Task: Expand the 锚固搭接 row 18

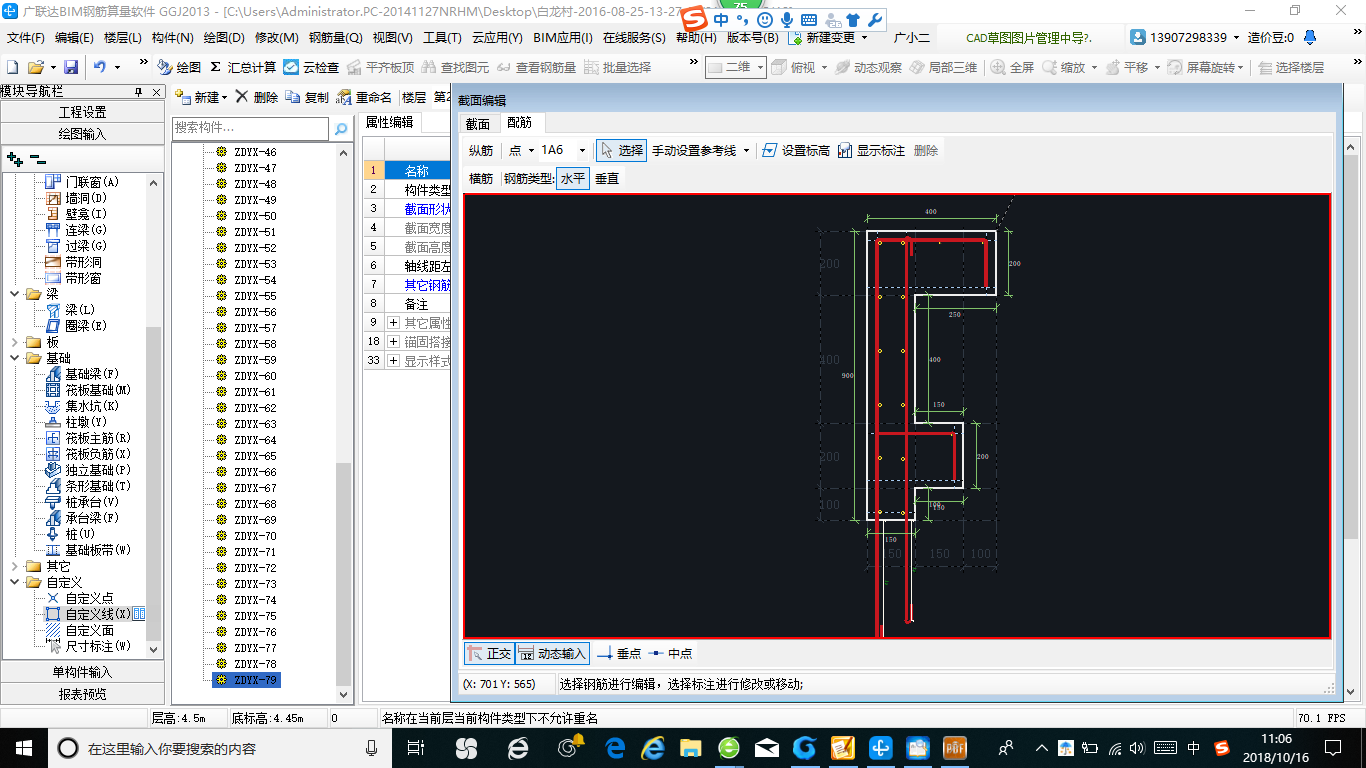Action: point(393,341)
